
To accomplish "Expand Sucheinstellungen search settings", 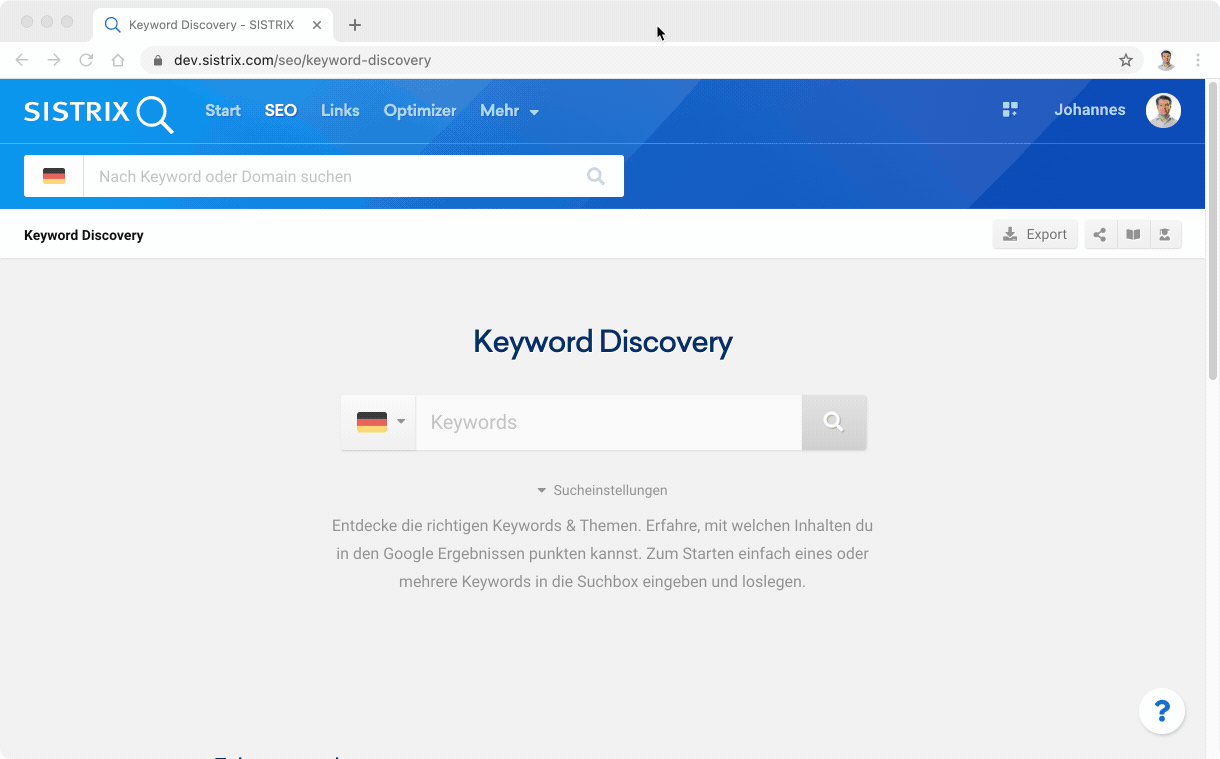I will 602,490.
